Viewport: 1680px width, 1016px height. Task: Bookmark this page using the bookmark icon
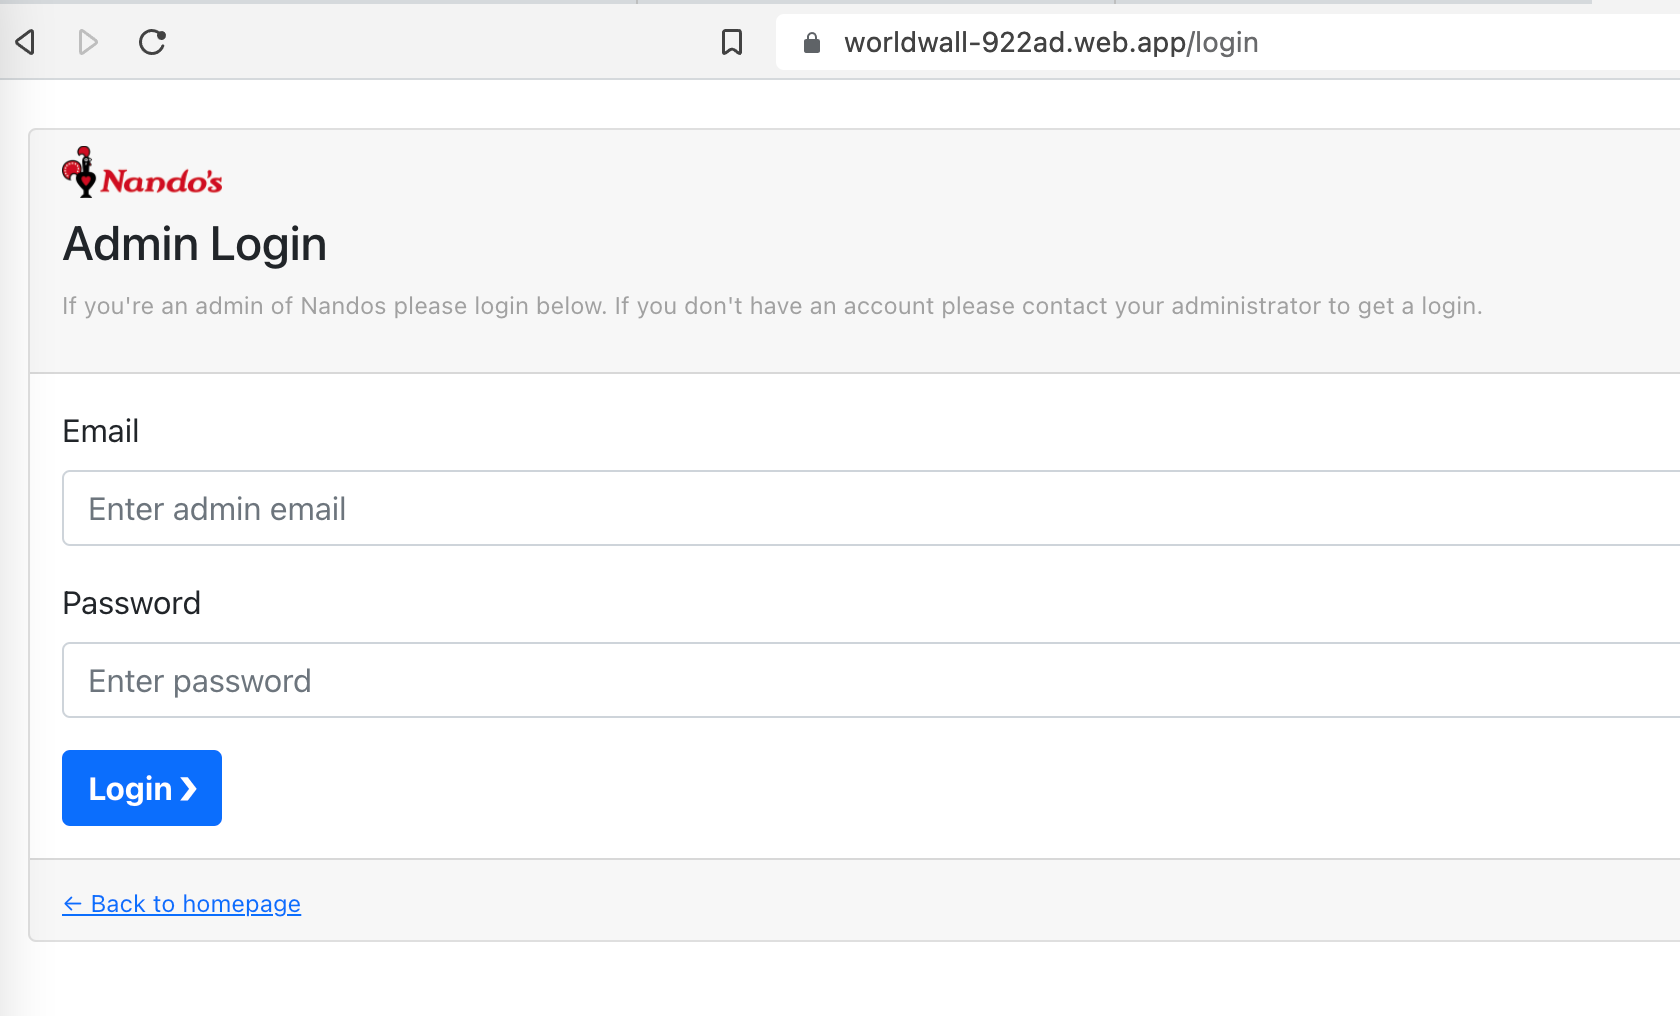click(x=732, y=42)
